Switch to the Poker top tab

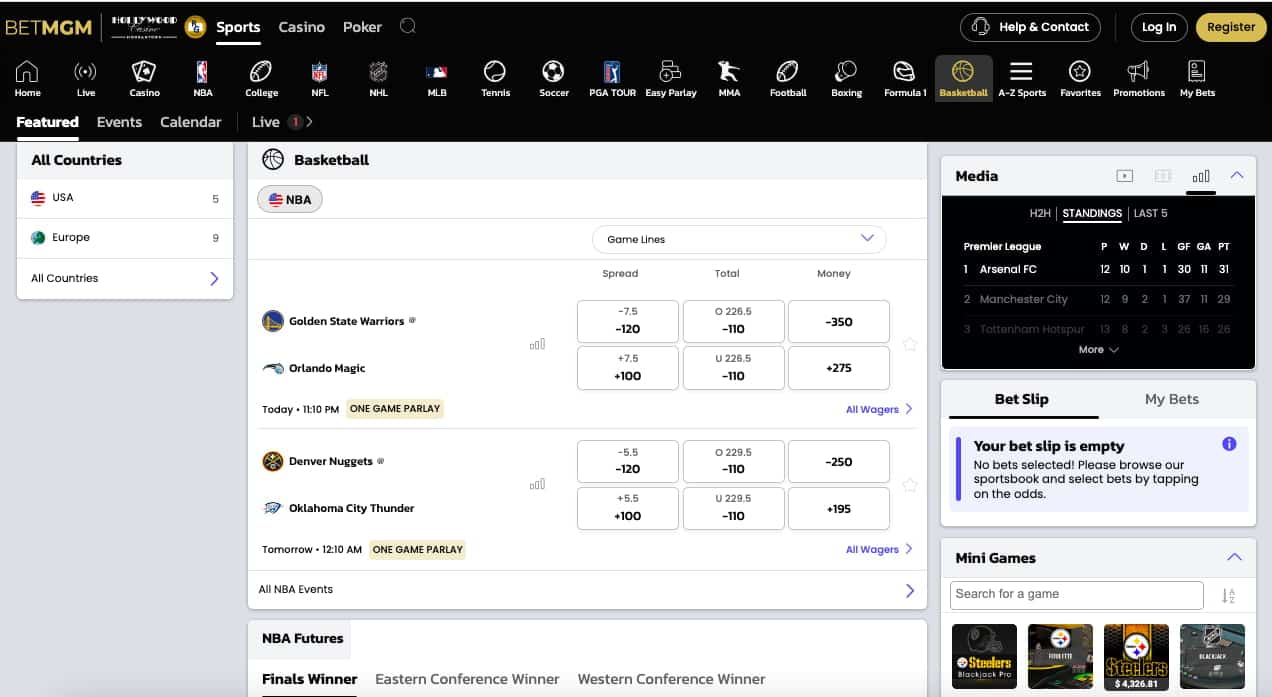(362, 27)
